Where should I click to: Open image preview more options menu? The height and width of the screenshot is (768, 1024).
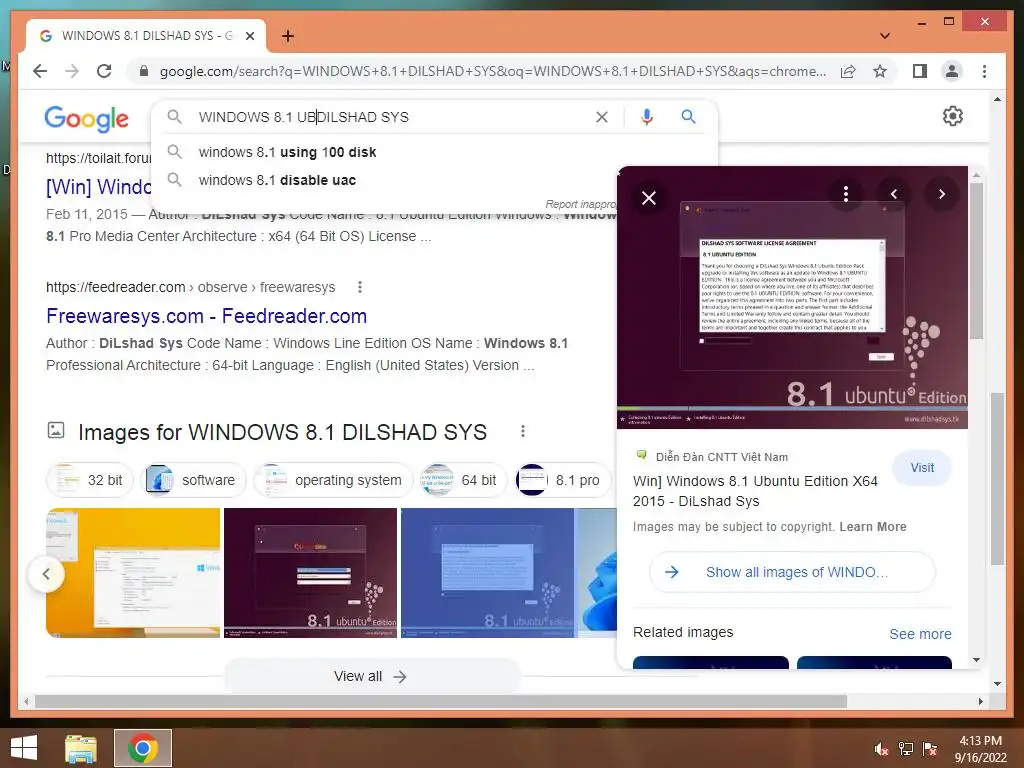coord(846,194)
